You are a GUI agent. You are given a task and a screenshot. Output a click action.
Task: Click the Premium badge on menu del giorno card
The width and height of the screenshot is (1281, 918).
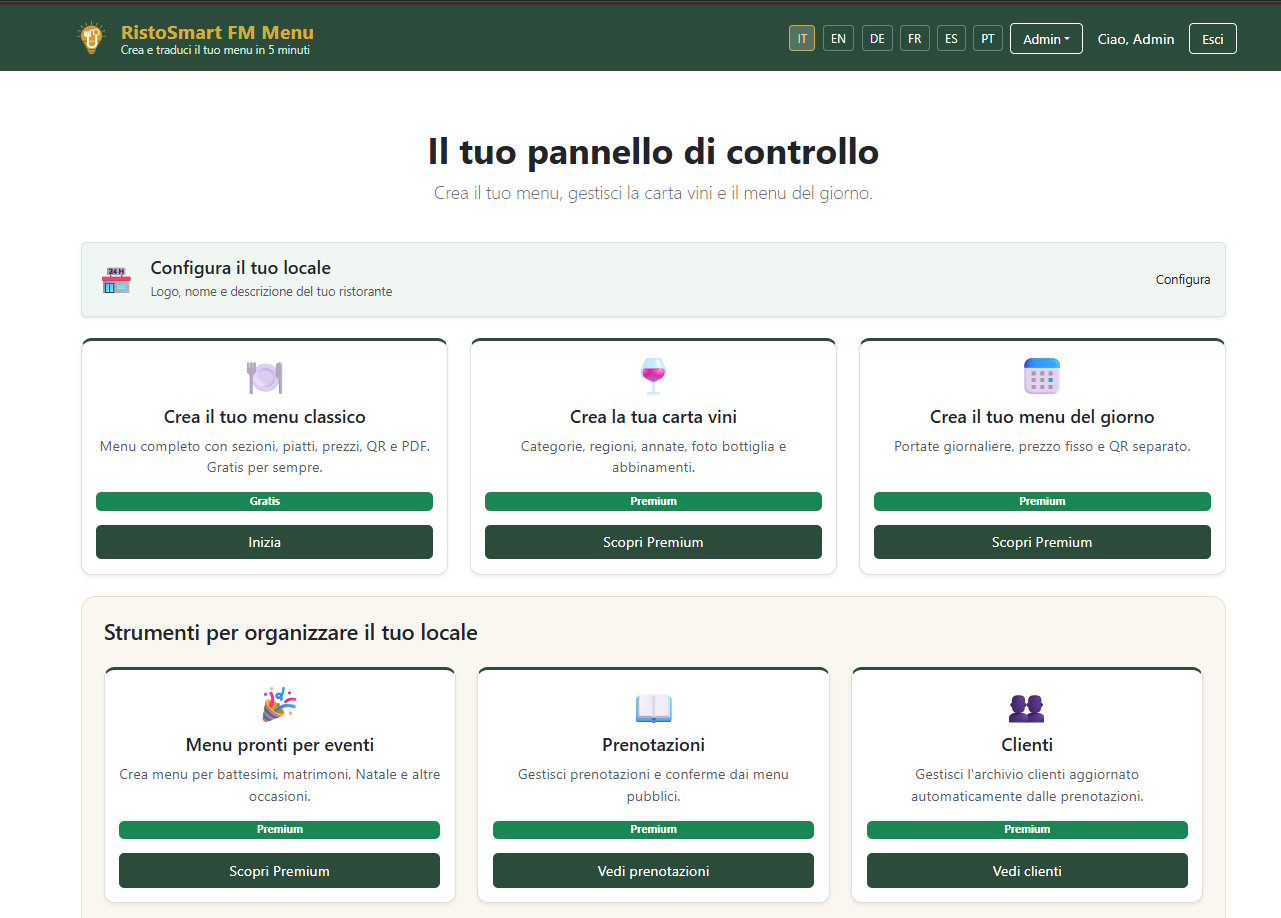tap(1042, 501)
